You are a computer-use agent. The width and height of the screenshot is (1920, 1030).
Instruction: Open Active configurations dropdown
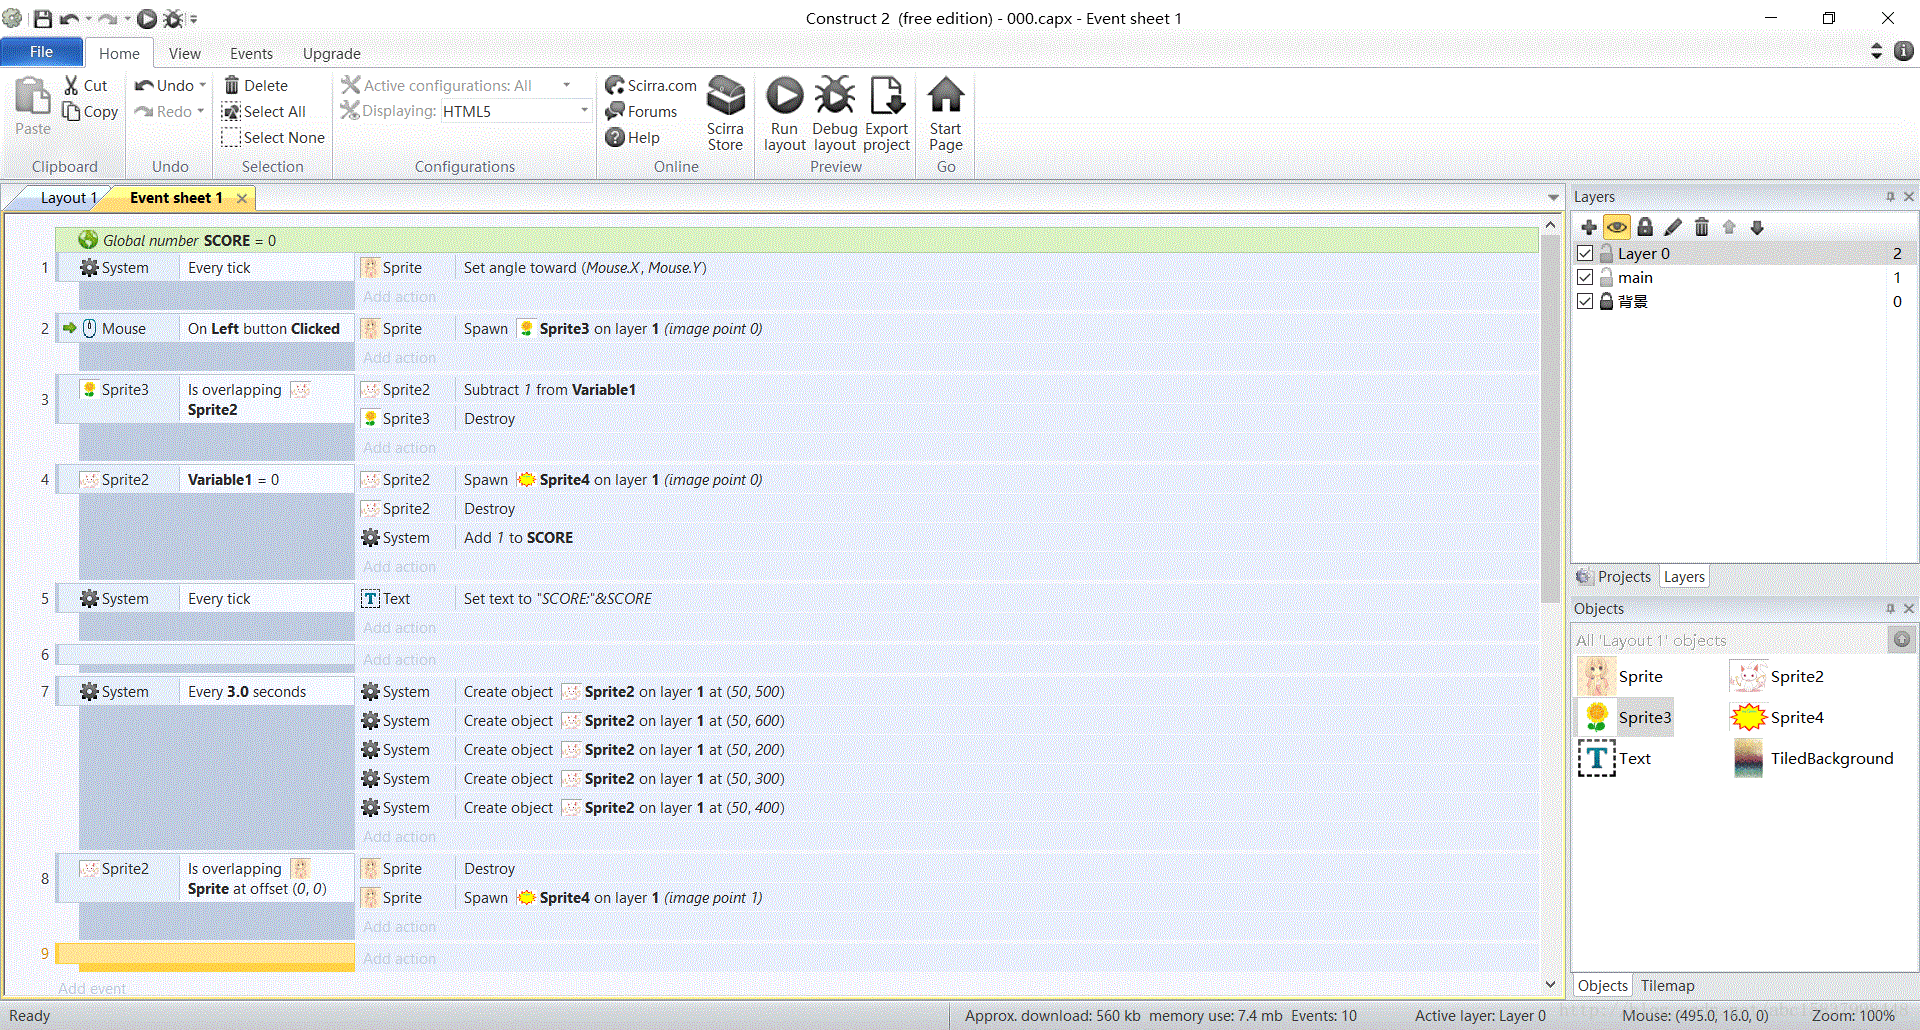coord(566,86)
